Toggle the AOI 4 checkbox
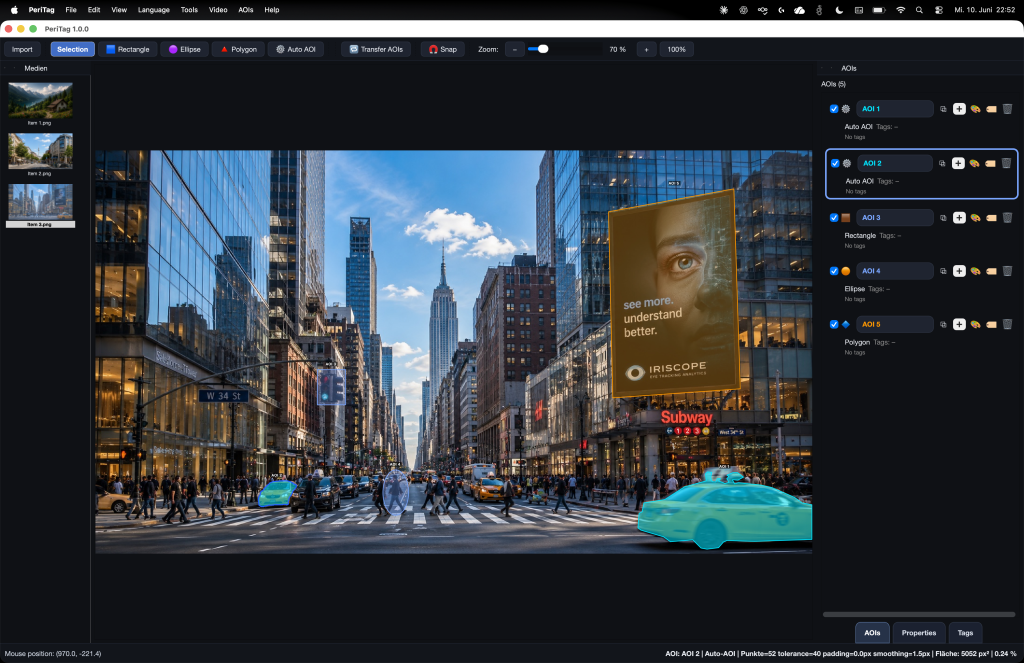 click(834, 271)
